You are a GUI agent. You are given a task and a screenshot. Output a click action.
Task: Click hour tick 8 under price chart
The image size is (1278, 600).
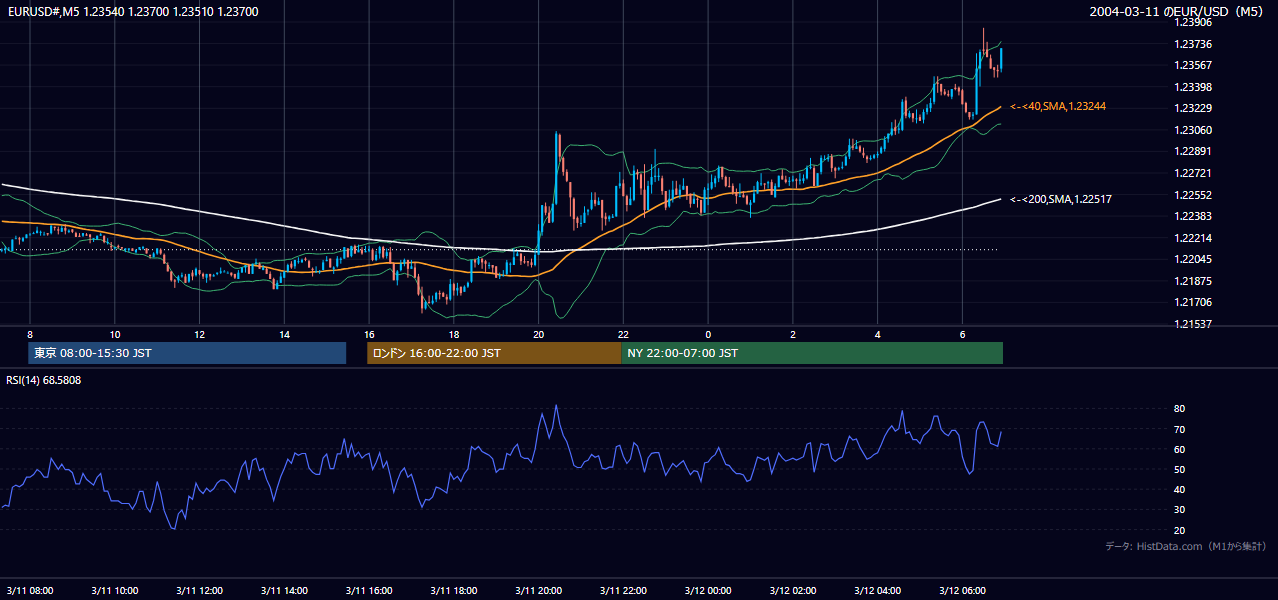30,334
